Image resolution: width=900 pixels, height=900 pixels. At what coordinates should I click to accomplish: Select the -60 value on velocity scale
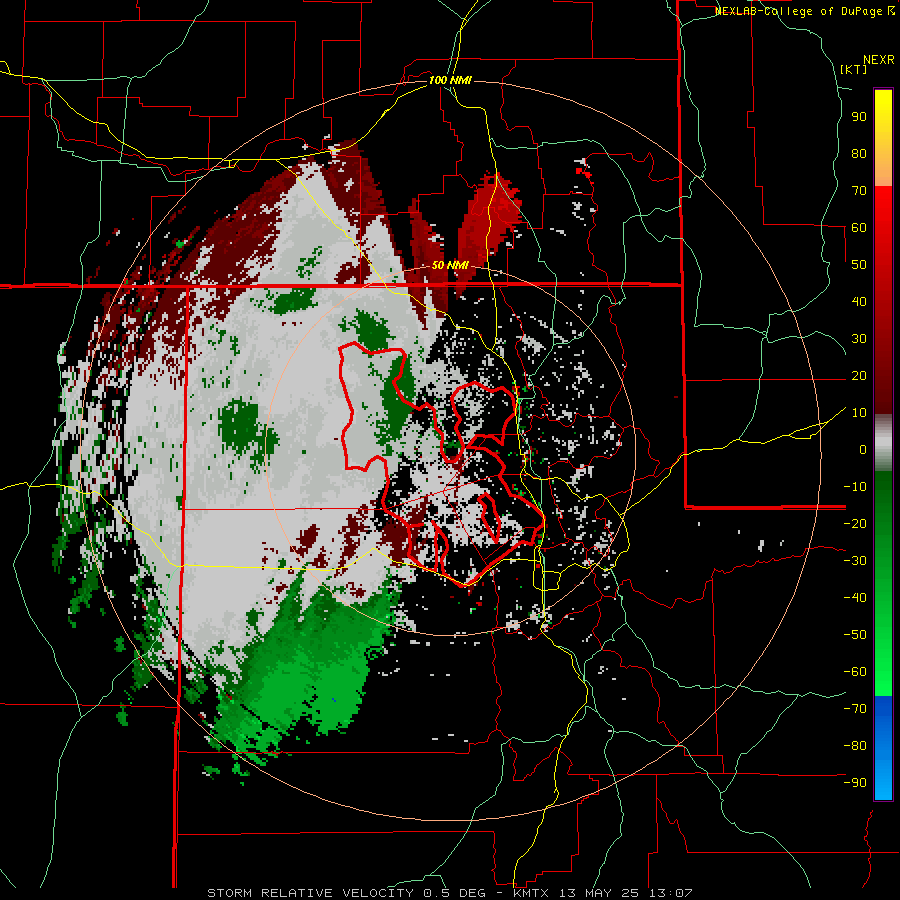[x=855, y=672]
